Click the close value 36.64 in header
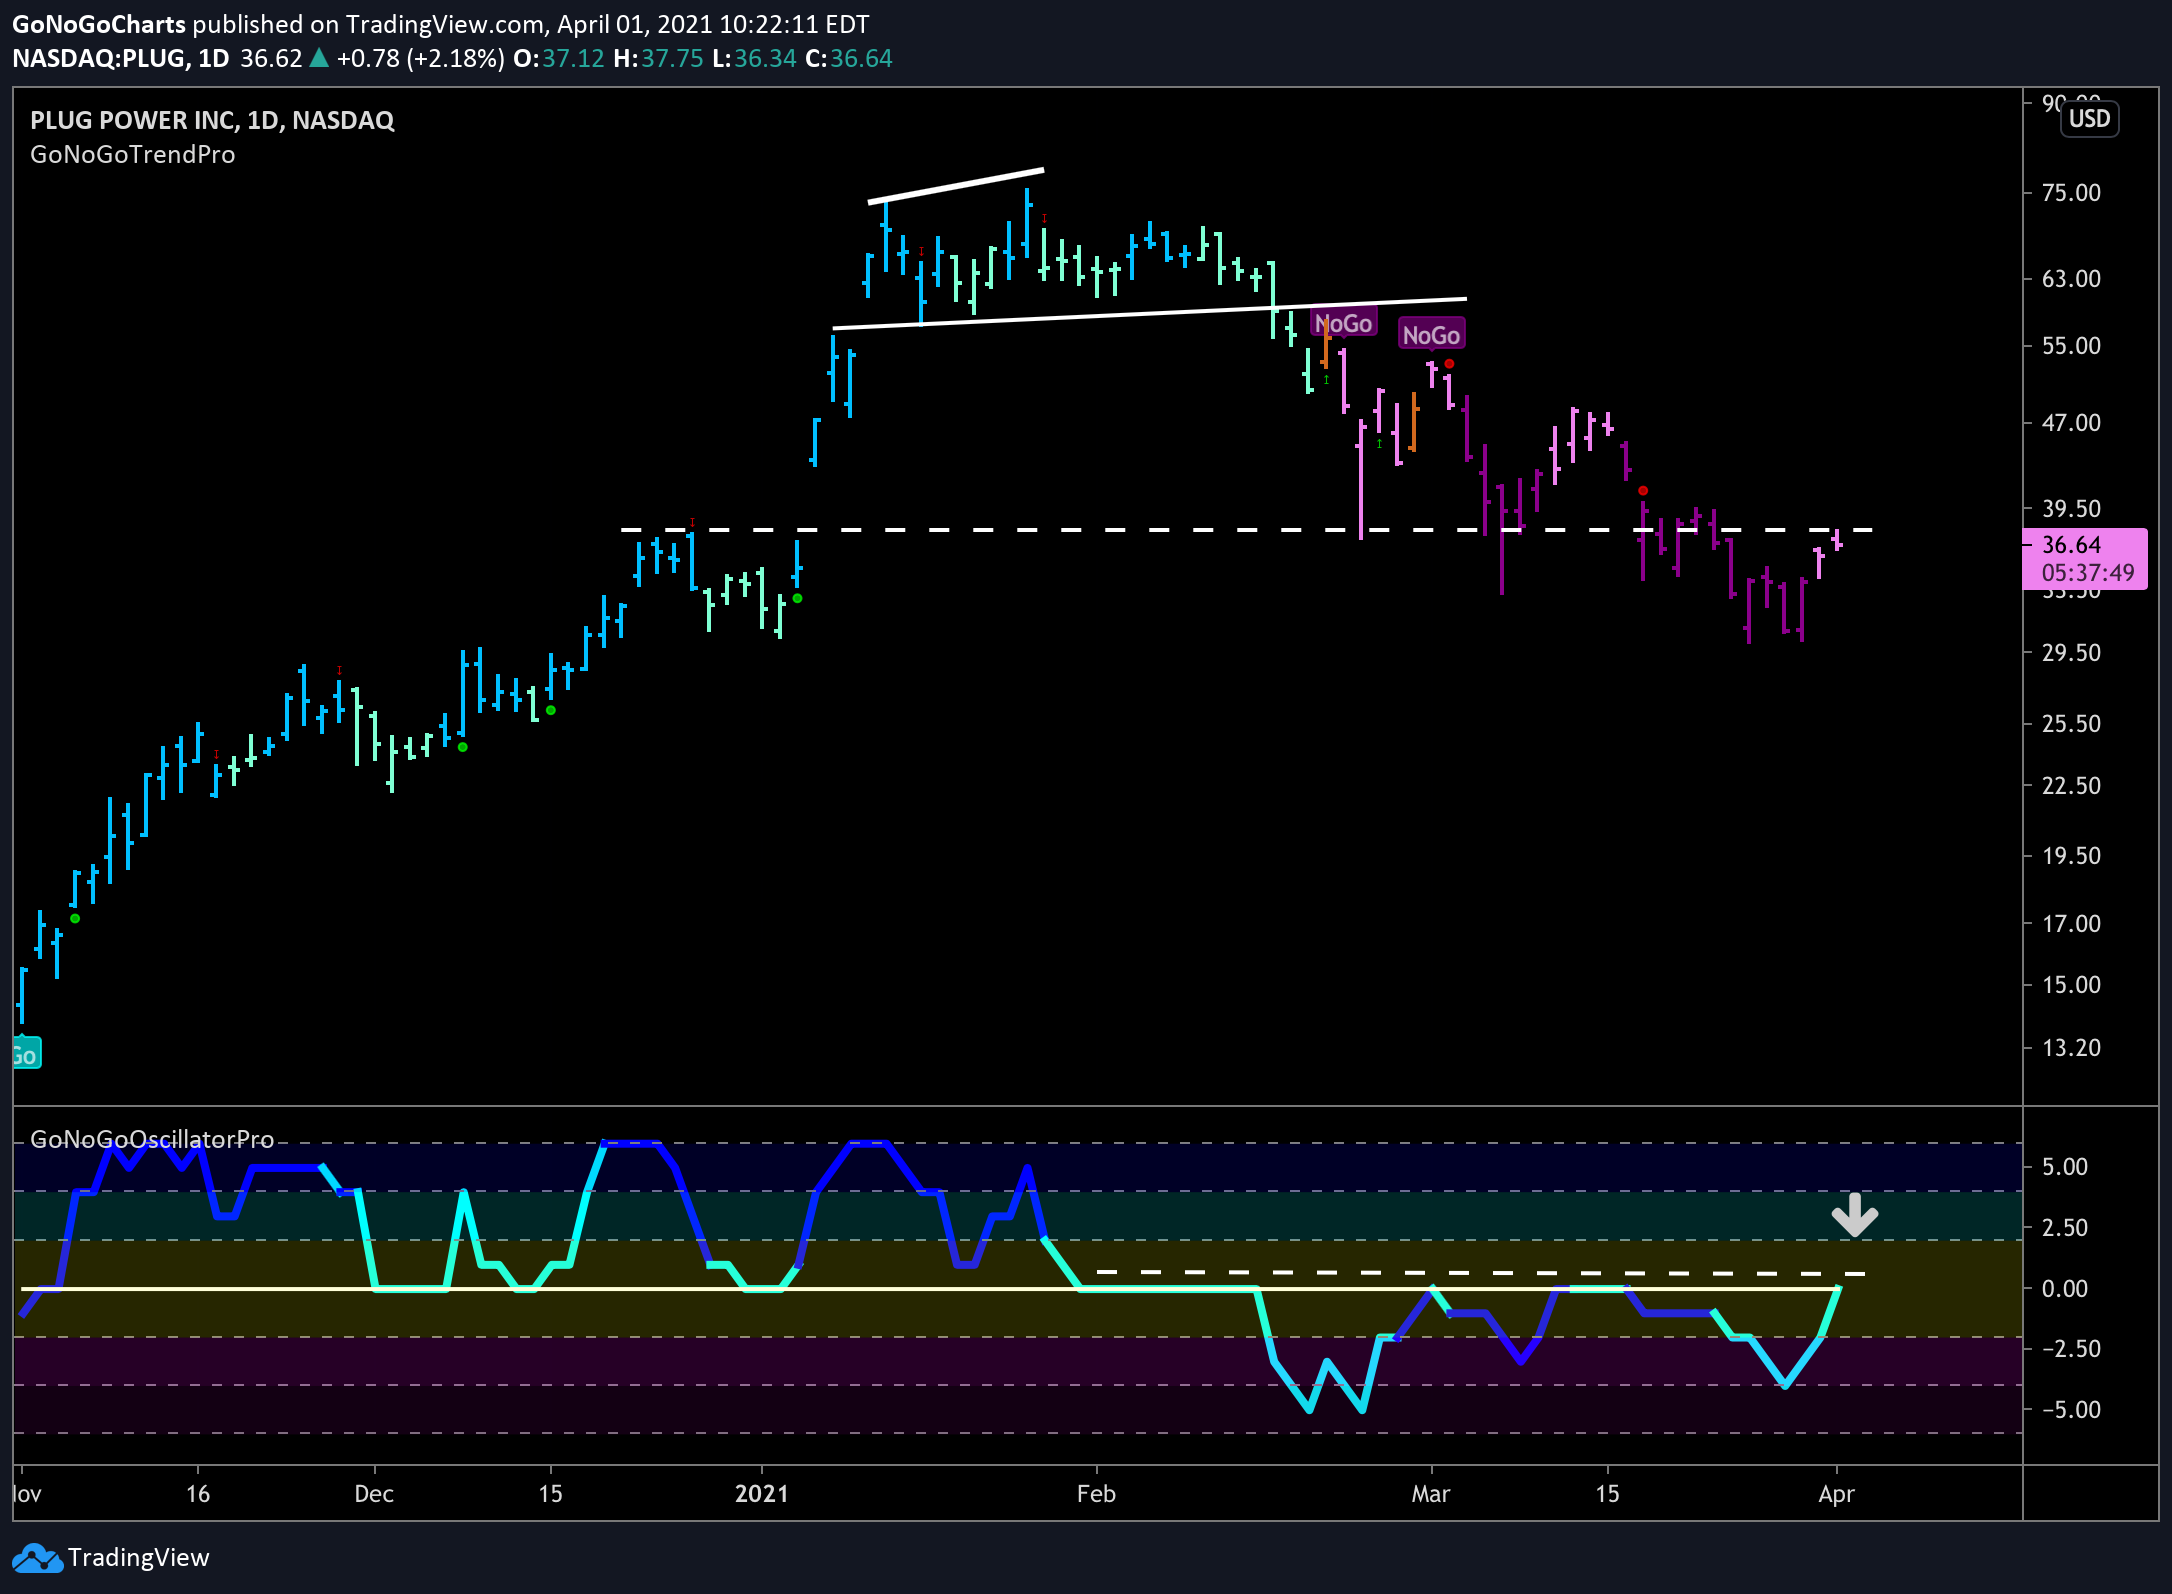 (x=861, y=58)
